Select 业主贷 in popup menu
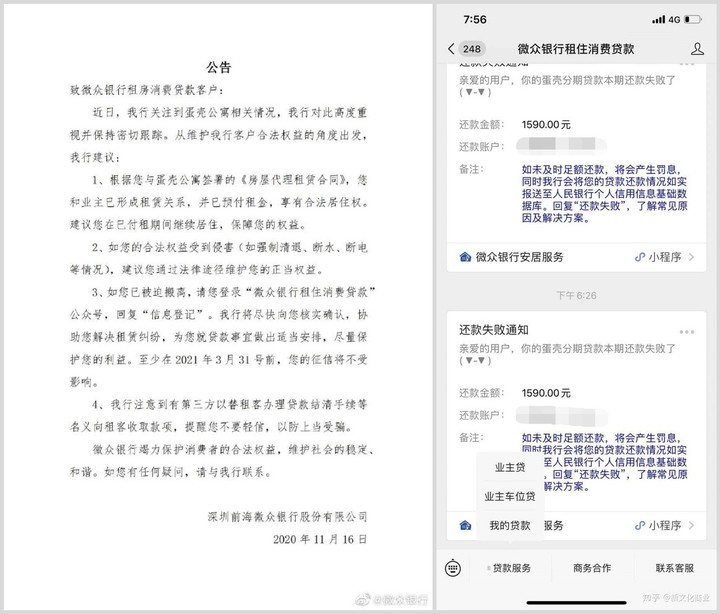 [510, 468]
